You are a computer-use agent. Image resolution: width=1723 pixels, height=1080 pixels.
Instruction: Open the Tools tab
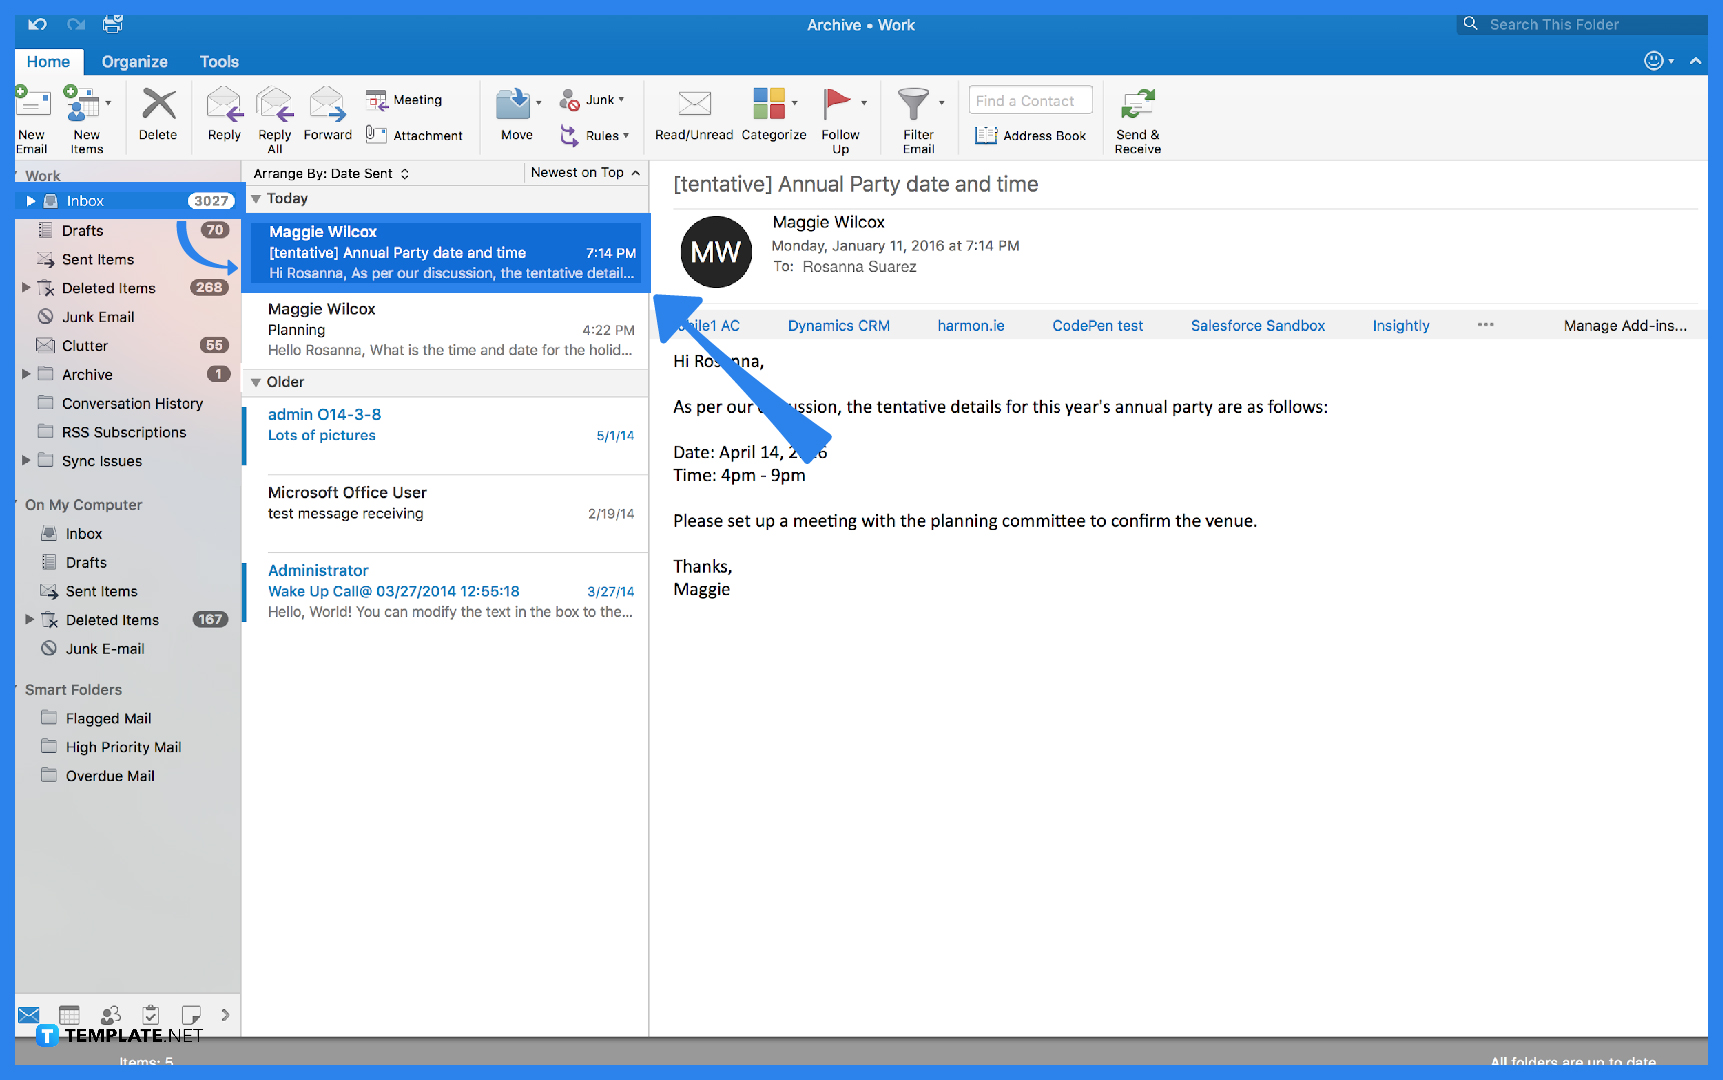tap(219, 61)
